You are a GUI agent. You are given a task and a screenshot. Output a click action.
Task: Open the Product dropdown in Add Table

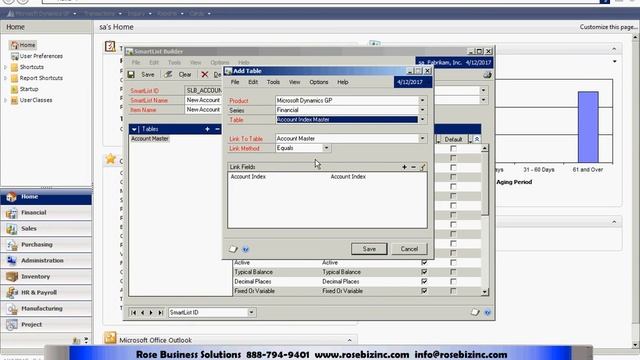[x=422, y=100]
